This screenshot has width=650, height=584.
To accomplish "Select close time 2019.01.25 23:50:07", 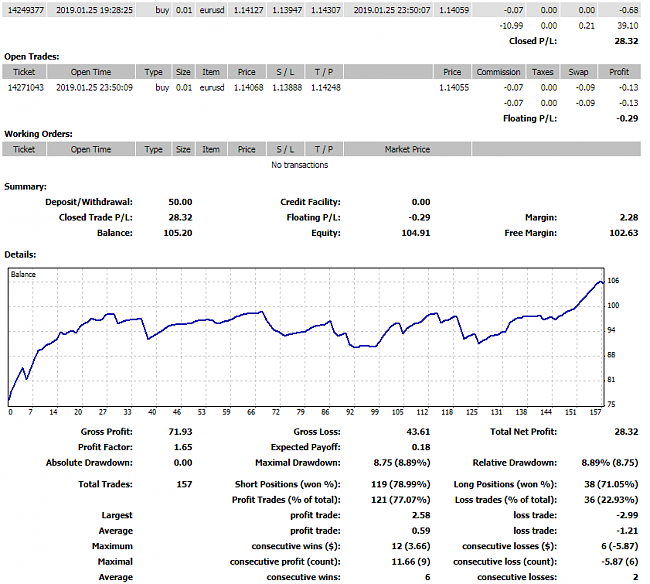I will click(x=392, y=10).
